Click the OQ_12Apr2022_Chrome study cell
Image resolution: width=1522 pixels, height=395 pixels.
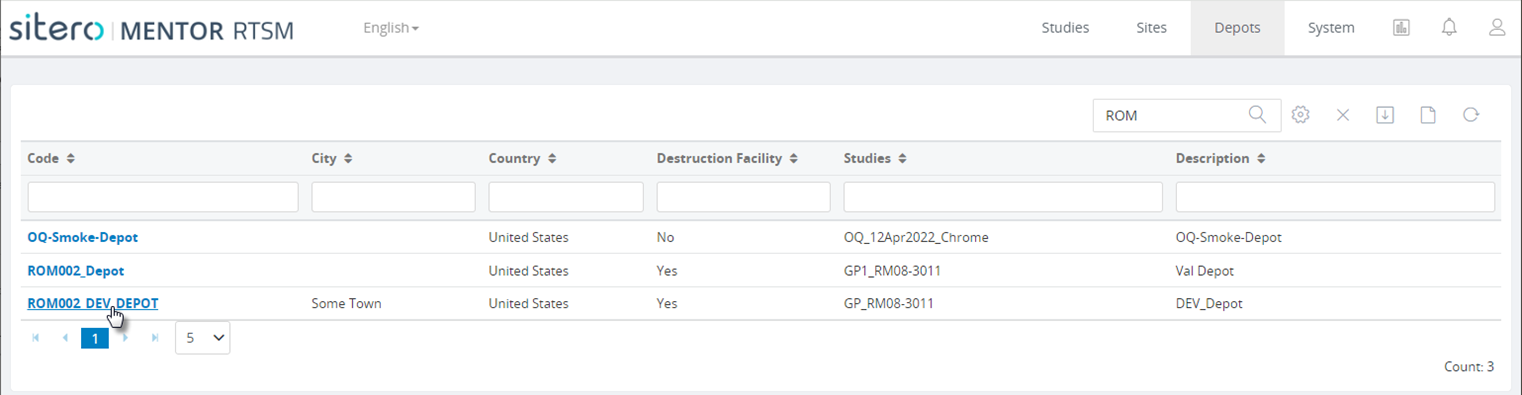916,237
